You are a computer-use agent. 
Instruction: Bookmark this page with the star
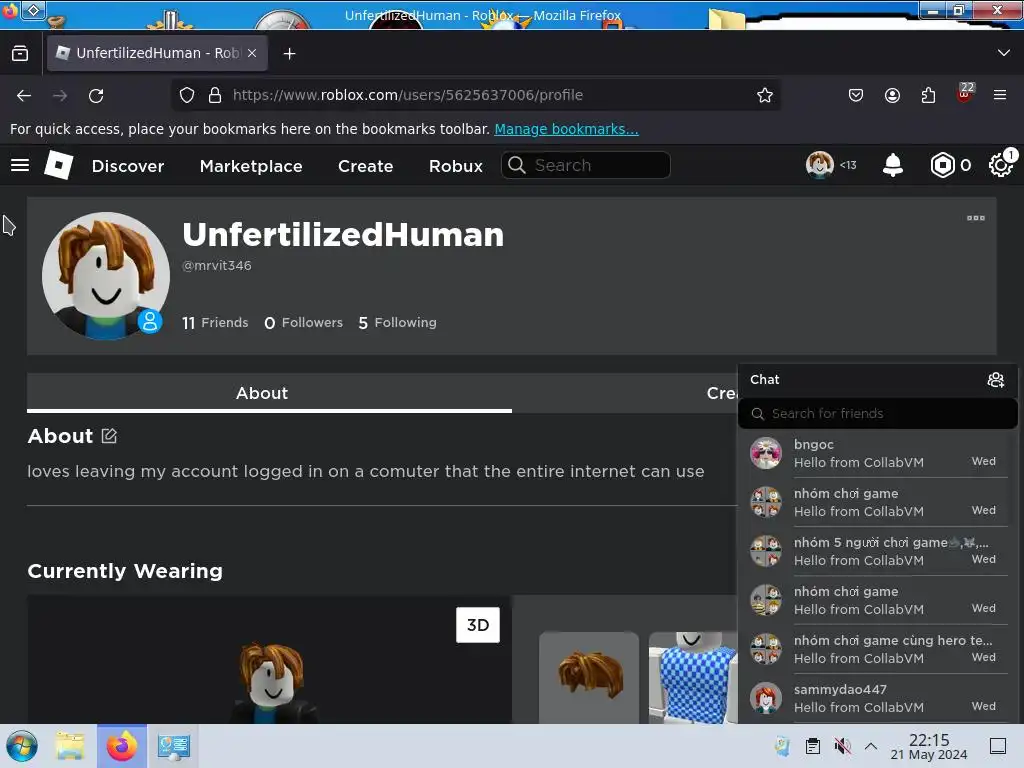click(x=765, y=95)
